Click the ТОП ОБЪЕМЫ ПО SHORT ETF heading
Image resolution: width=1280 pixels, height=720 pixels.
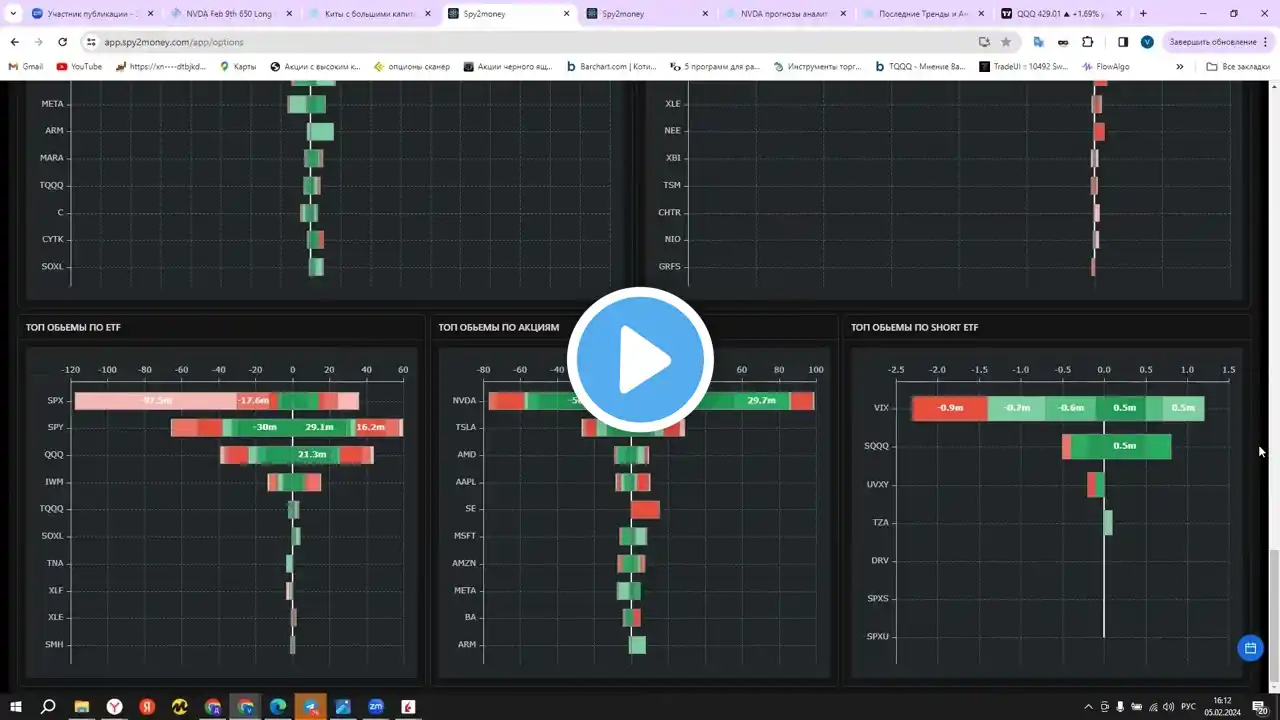tap(915, 327)
